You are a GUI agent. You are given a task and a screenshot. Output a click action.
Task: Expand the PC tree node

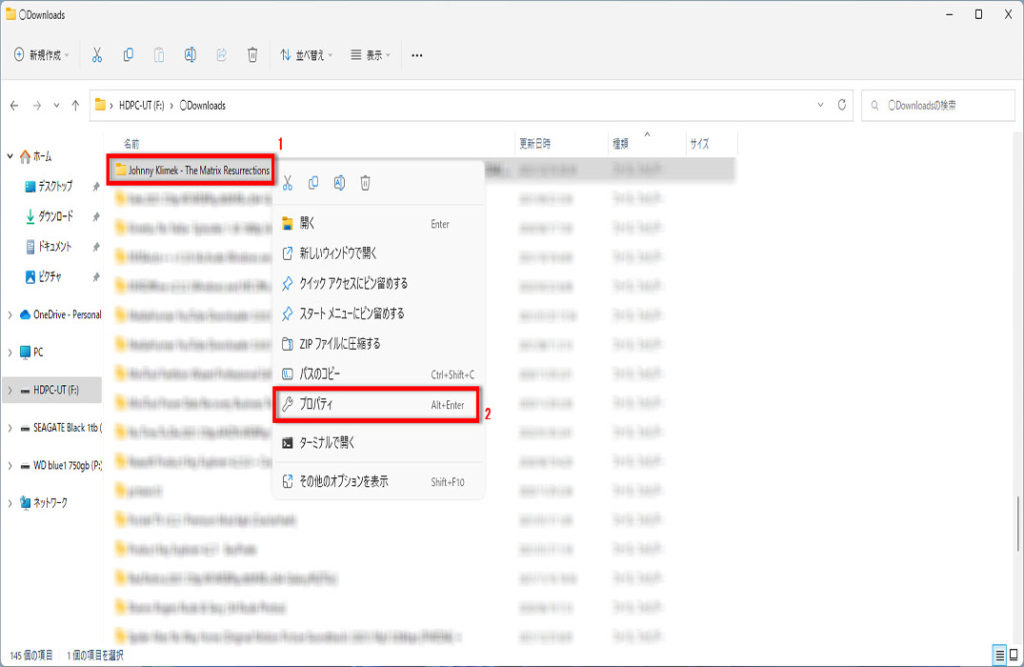tap(10, 352)
